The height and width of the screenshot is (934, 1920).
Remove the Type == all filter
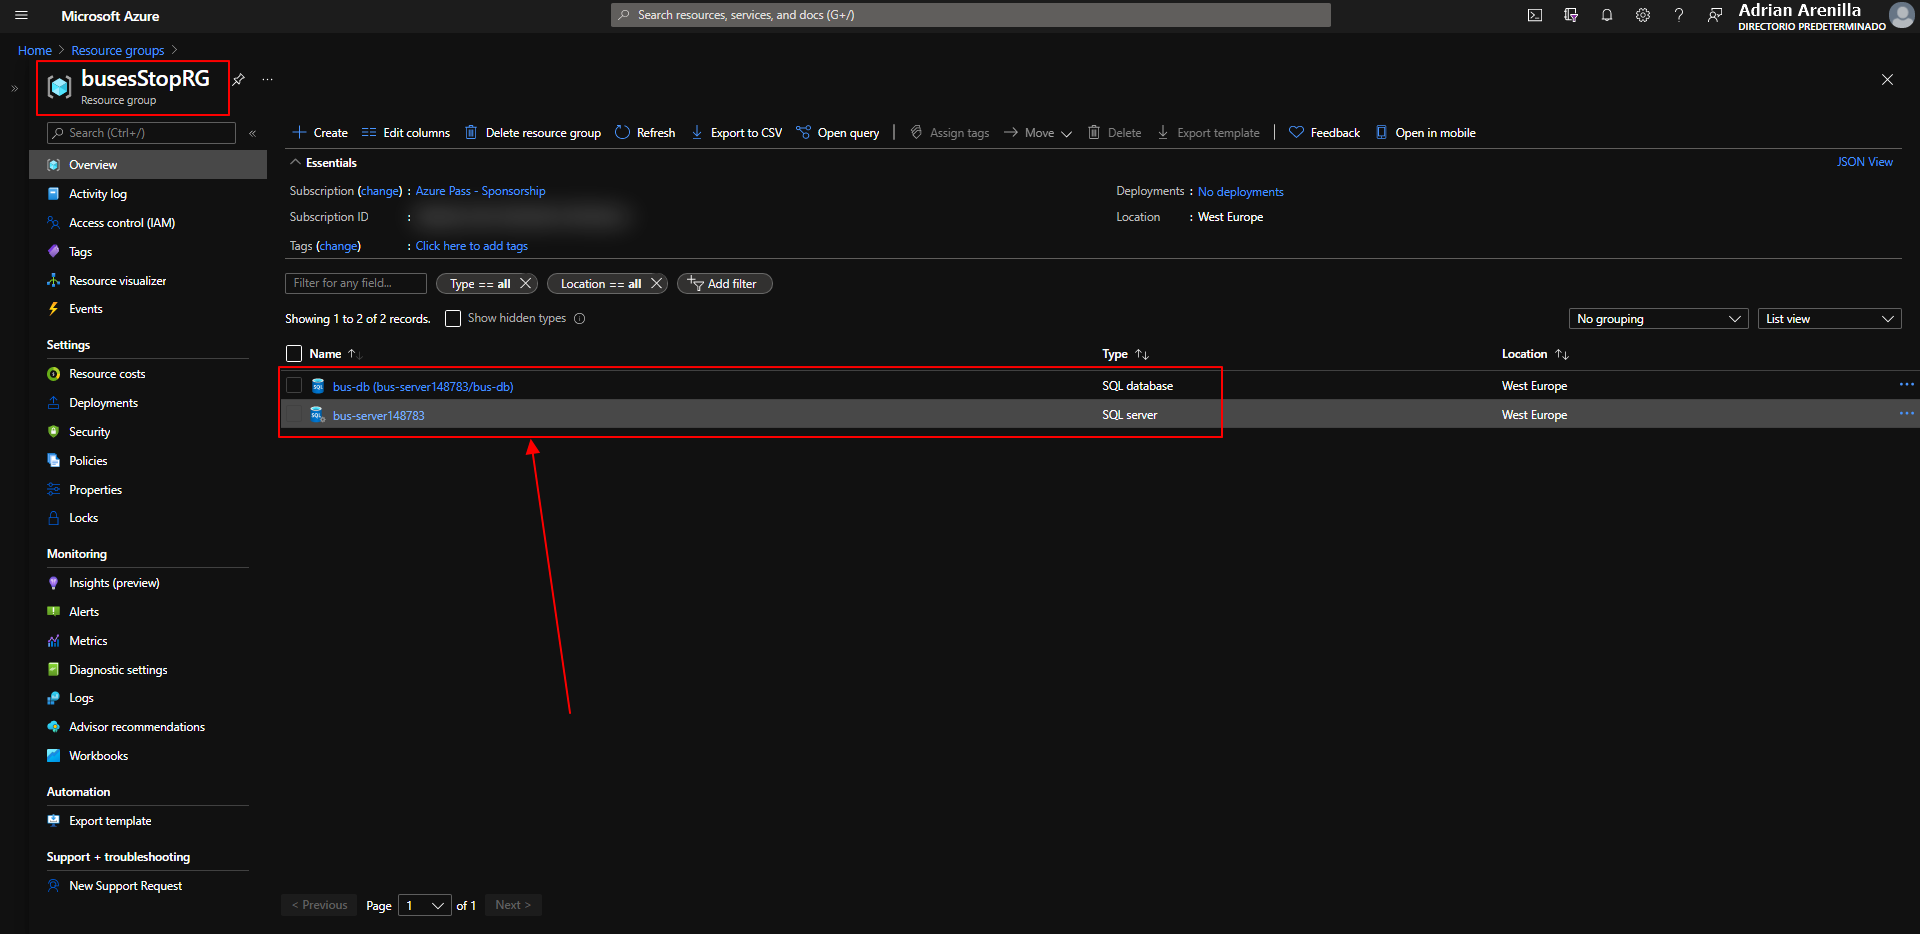525,283
